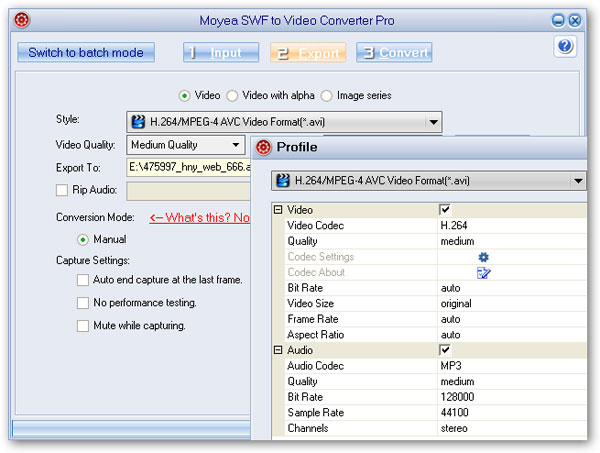Select the video Quality medium value

[457, 241]
